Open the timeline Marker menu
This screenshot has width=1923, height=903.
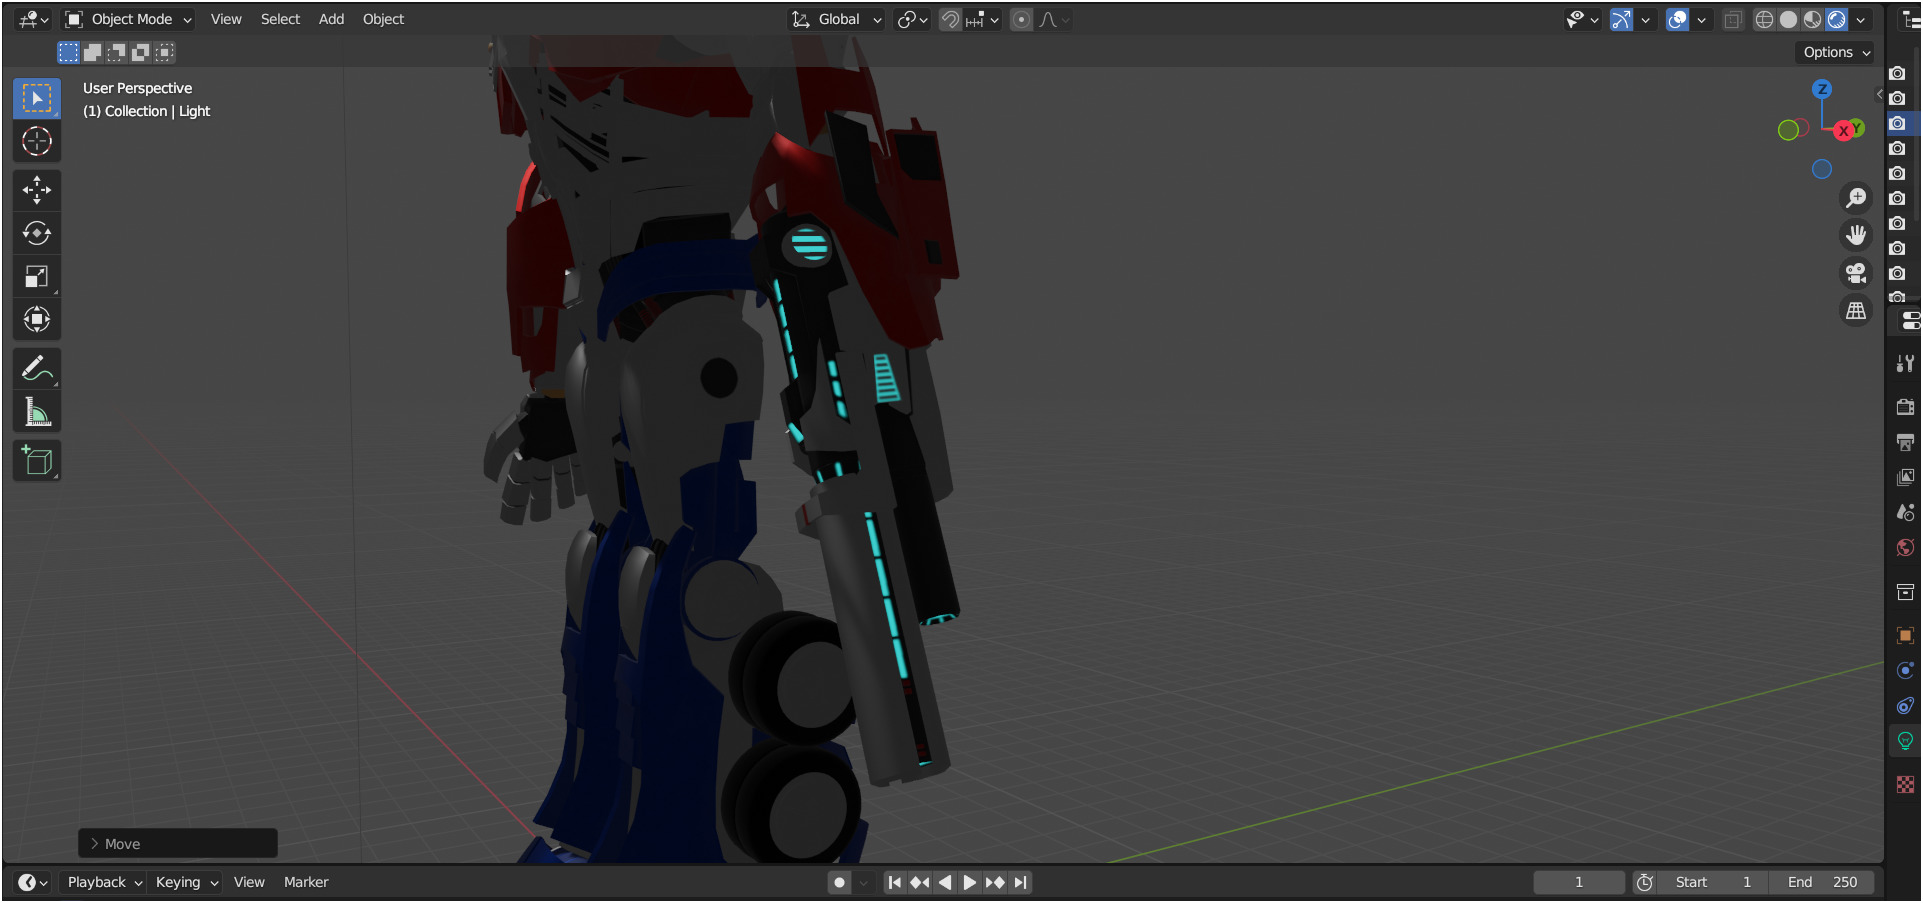click(x=306, y=882)
